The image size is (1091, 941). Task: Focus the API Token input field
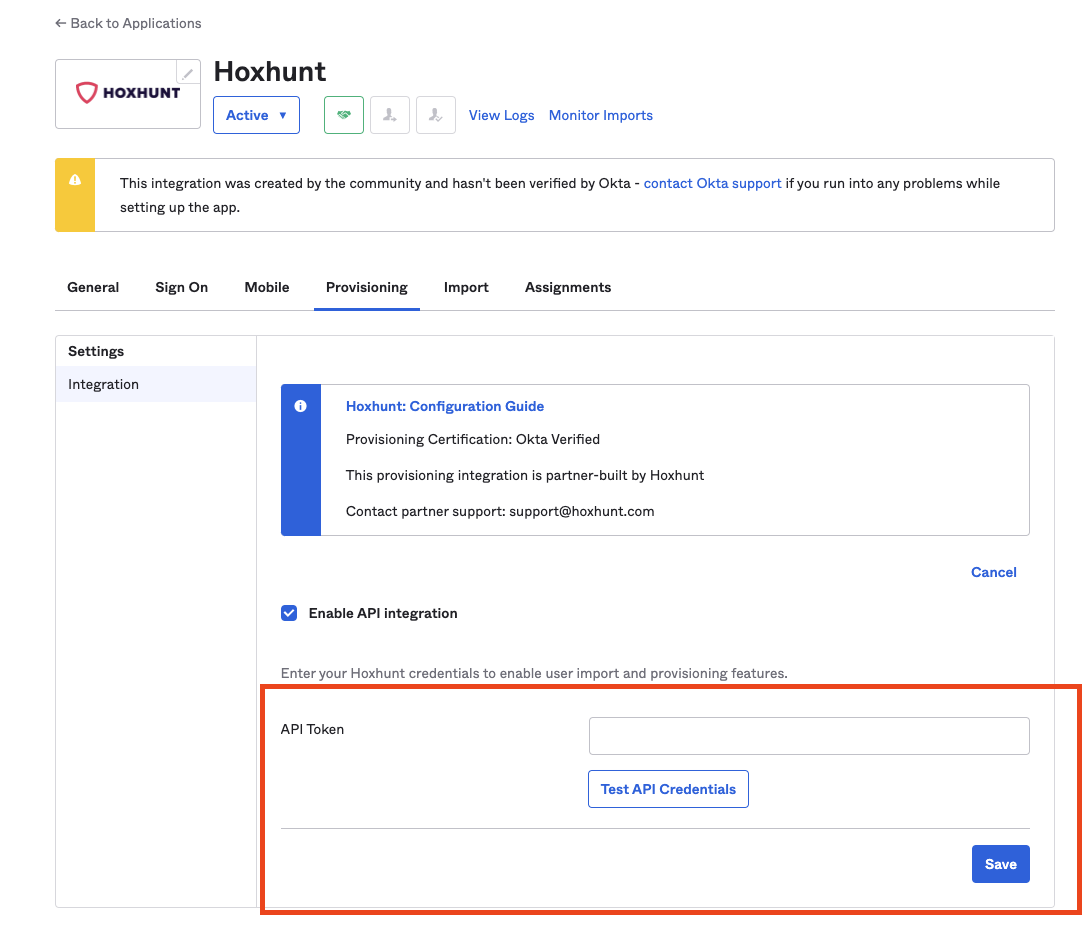809,736
